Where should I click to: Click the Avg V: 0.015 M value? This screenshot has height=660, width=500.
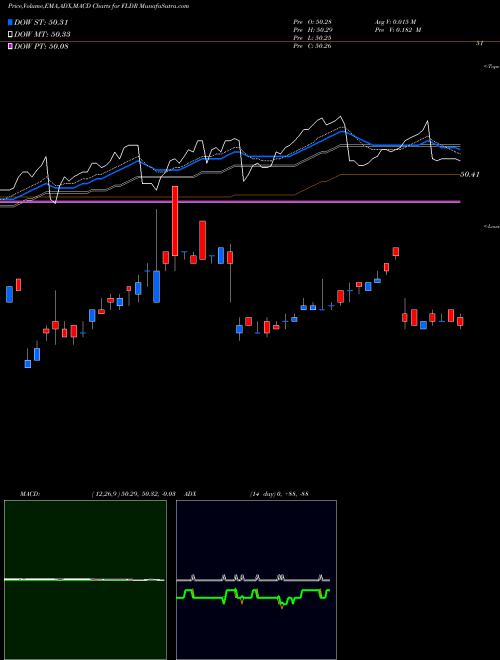[395, 22]
